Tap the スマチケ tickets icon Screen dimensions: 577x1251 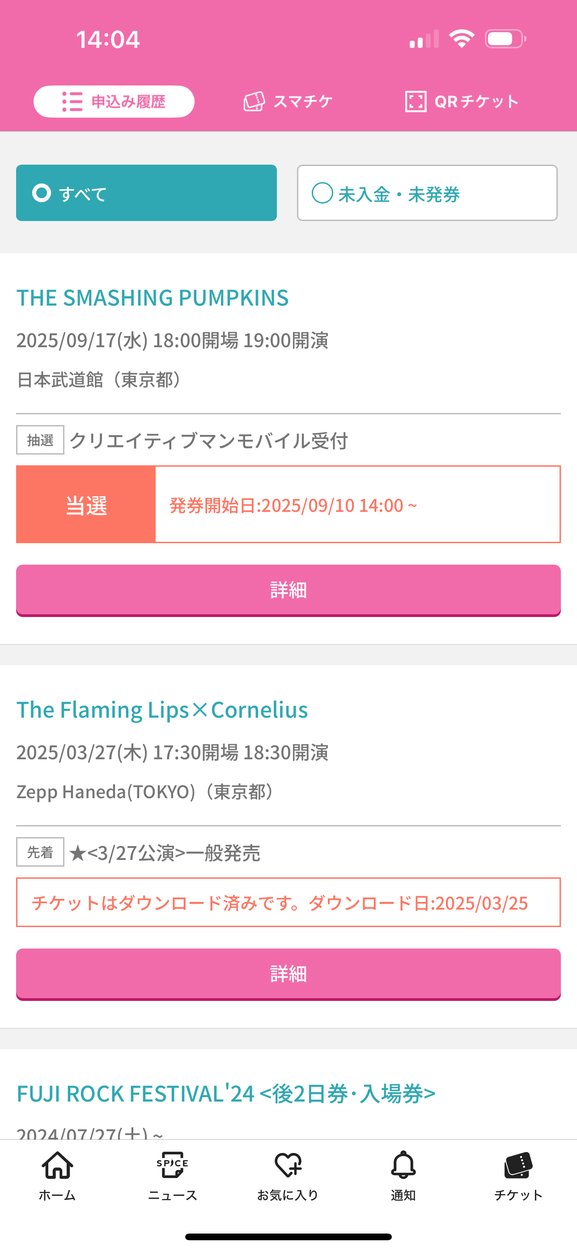(x=254, y=102)
